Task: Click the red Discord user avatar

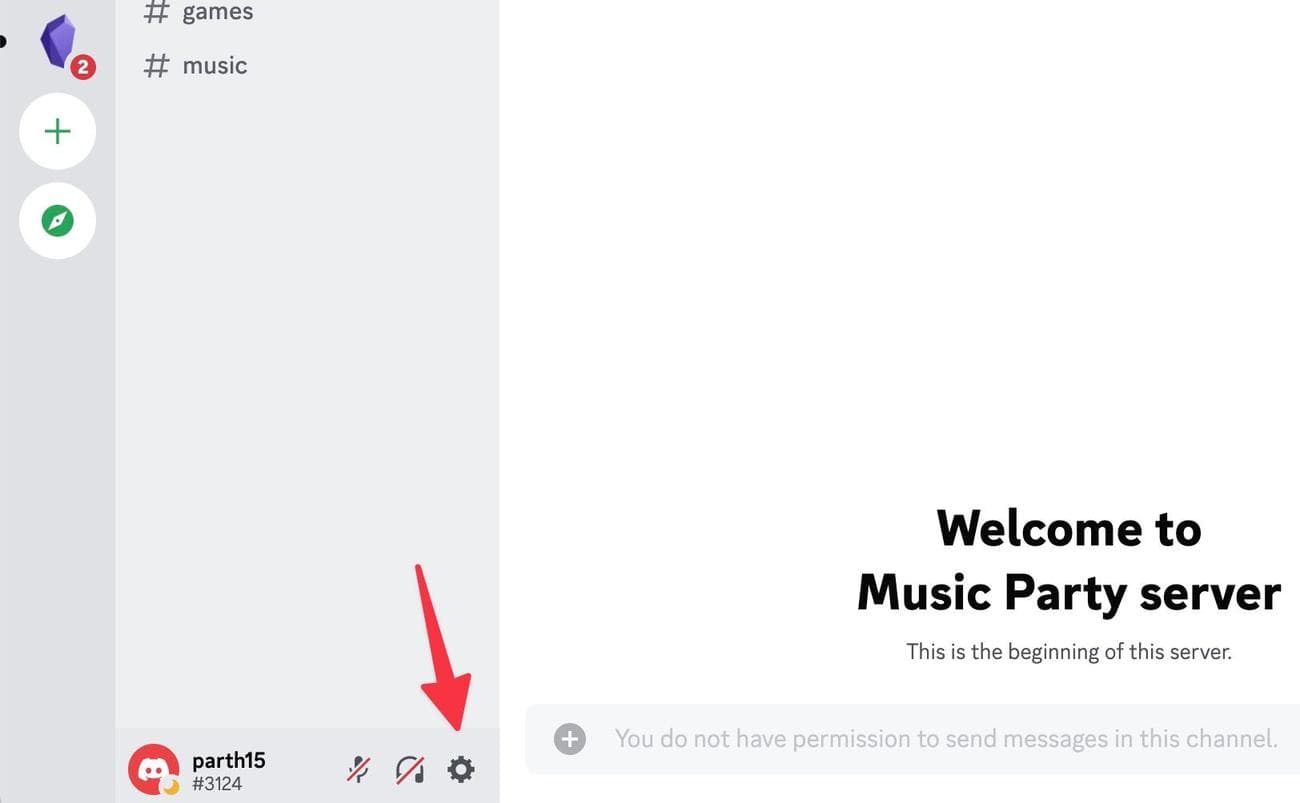Action: click(x=153, y=768)
